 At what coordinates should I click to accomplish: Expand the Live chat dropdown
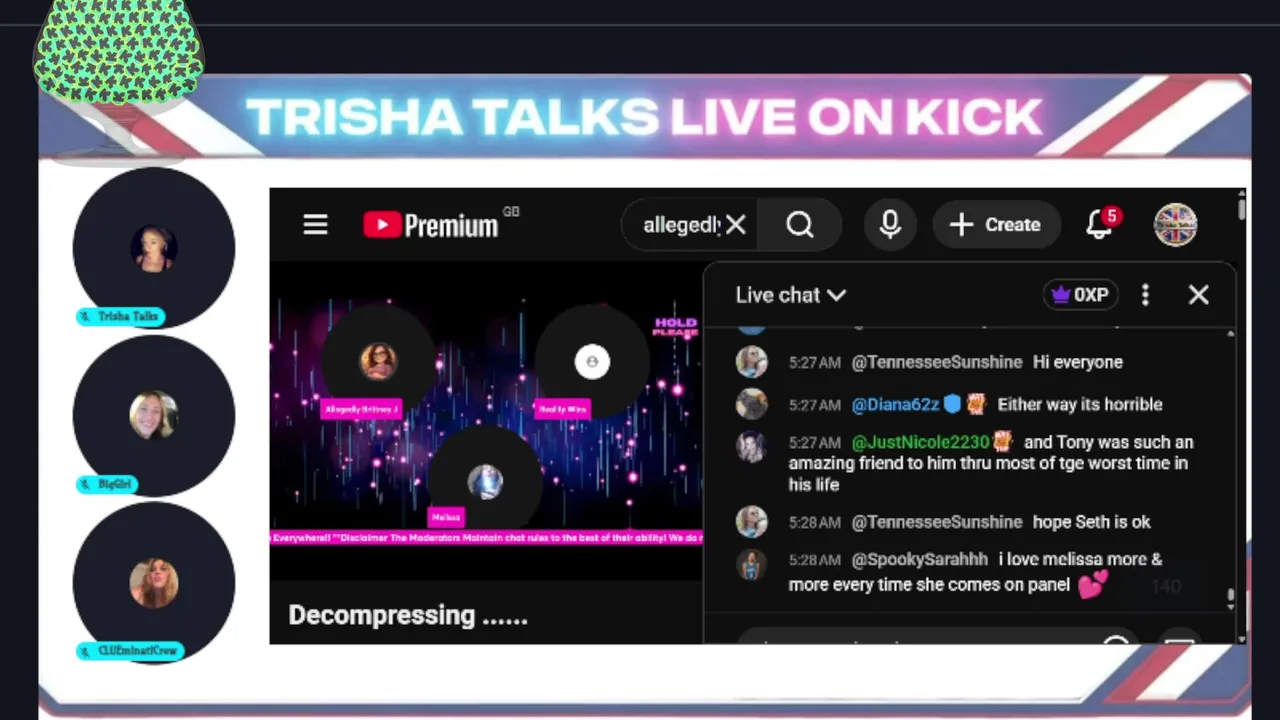tap(790, 295)
